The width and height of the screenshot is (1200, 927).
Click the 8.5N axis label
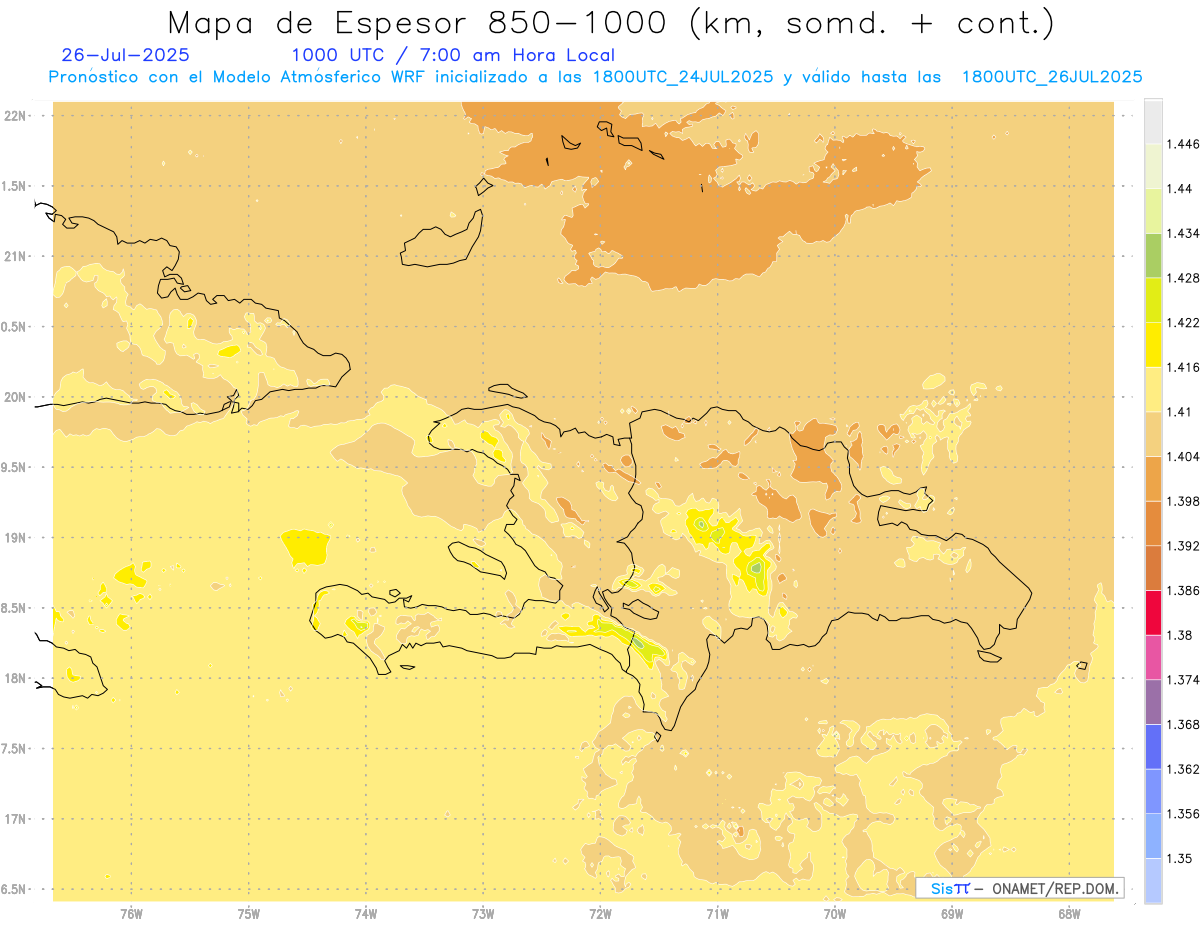[x=15, y=608]
